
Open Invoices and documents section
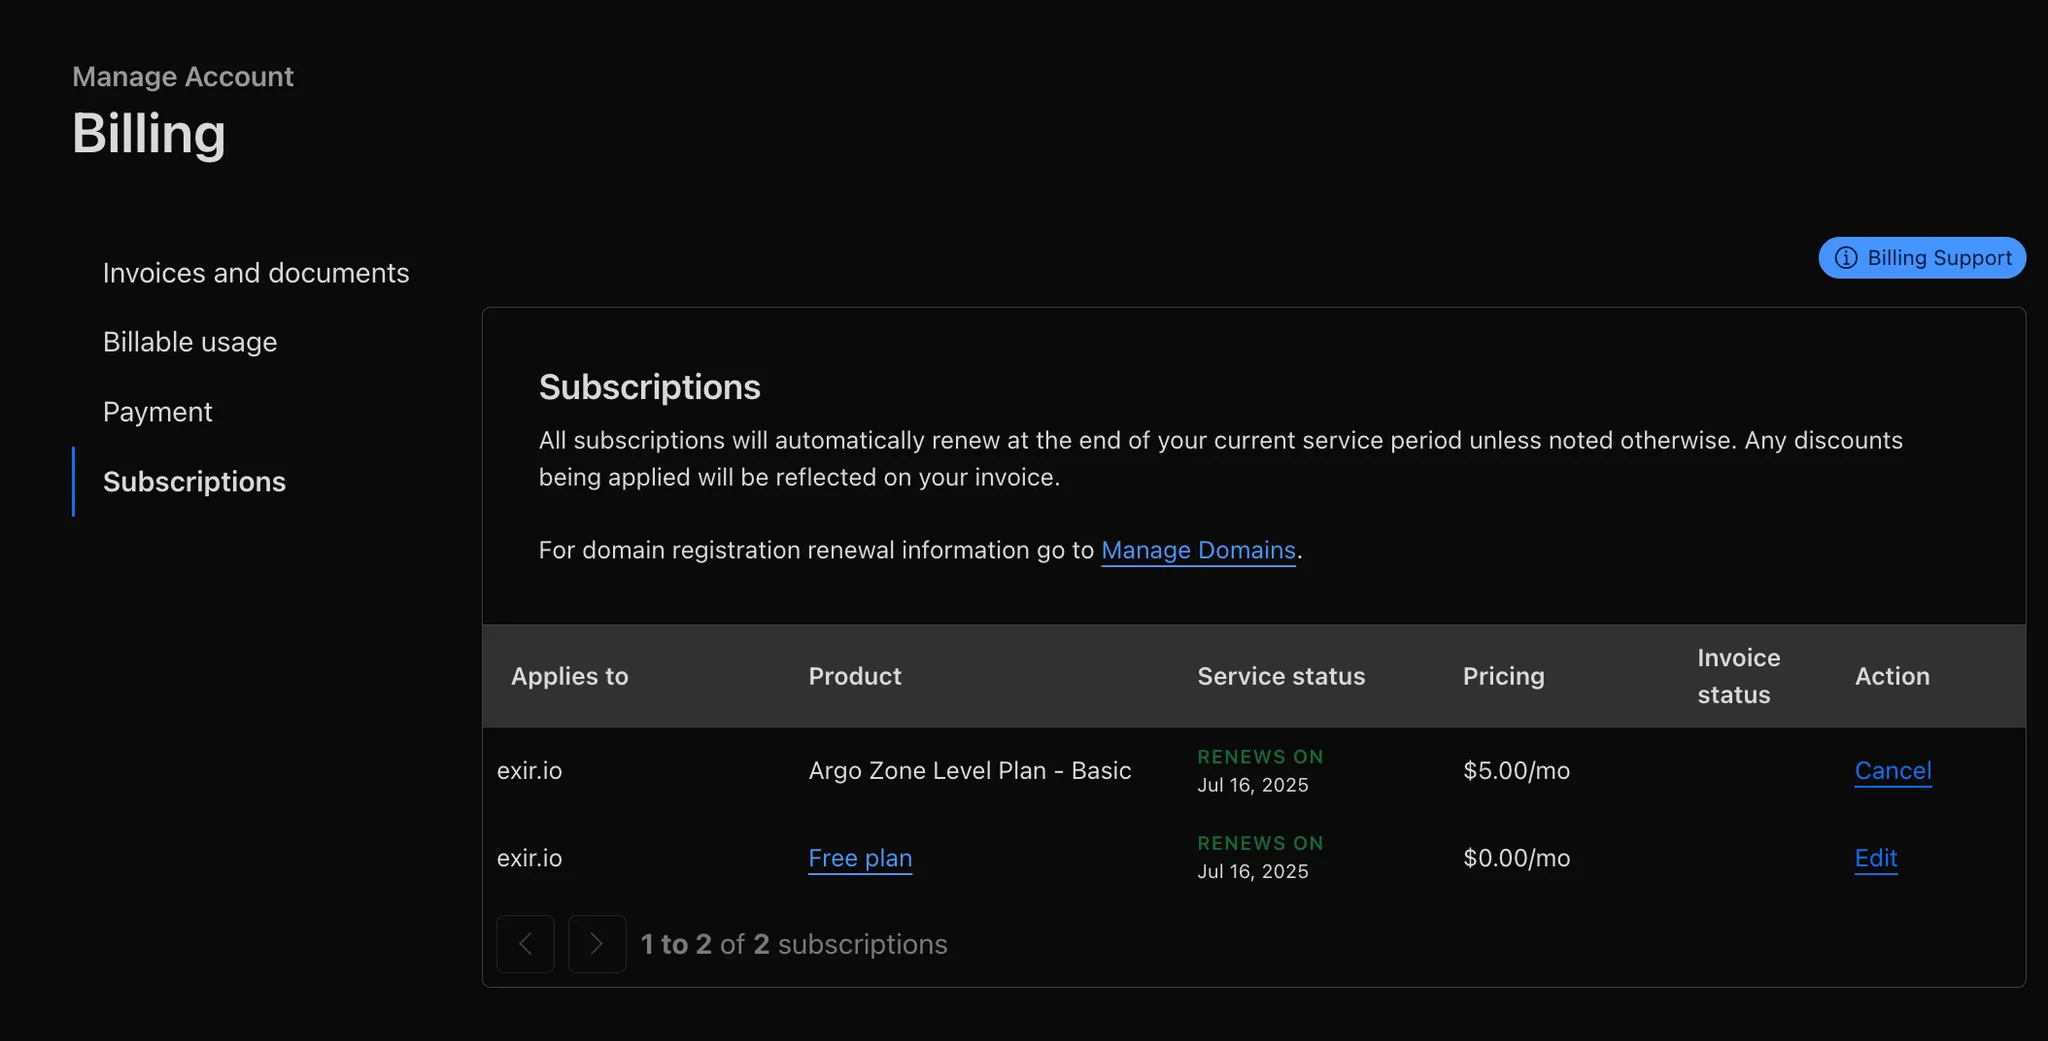click(x=256, y=273)
